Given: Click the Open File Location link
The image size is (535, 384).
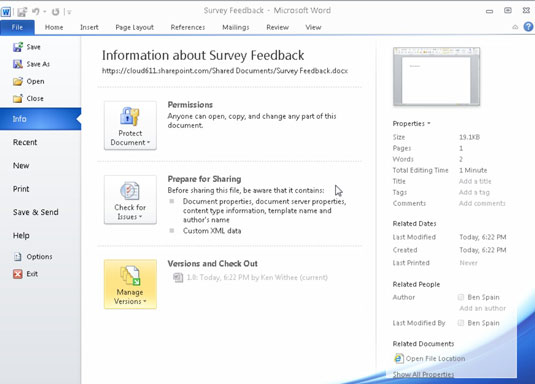Looking at the screenshot, I should 435,358.
